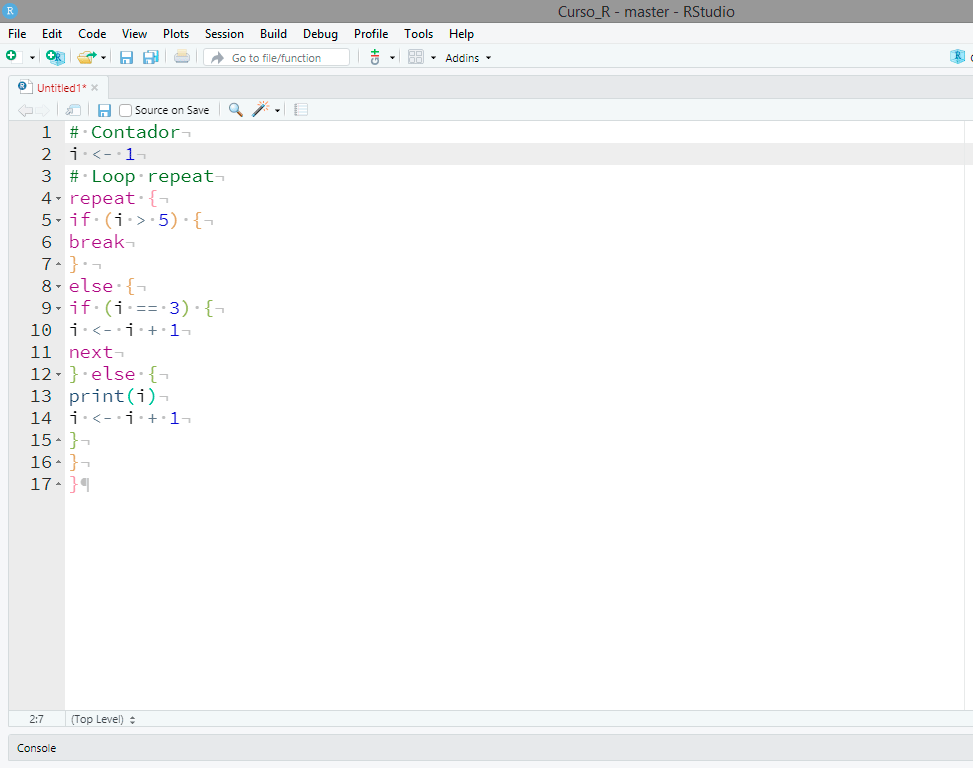Open the Find/Replace magnifier
This screenshot has width=973, height=768.
pos(236,110)
